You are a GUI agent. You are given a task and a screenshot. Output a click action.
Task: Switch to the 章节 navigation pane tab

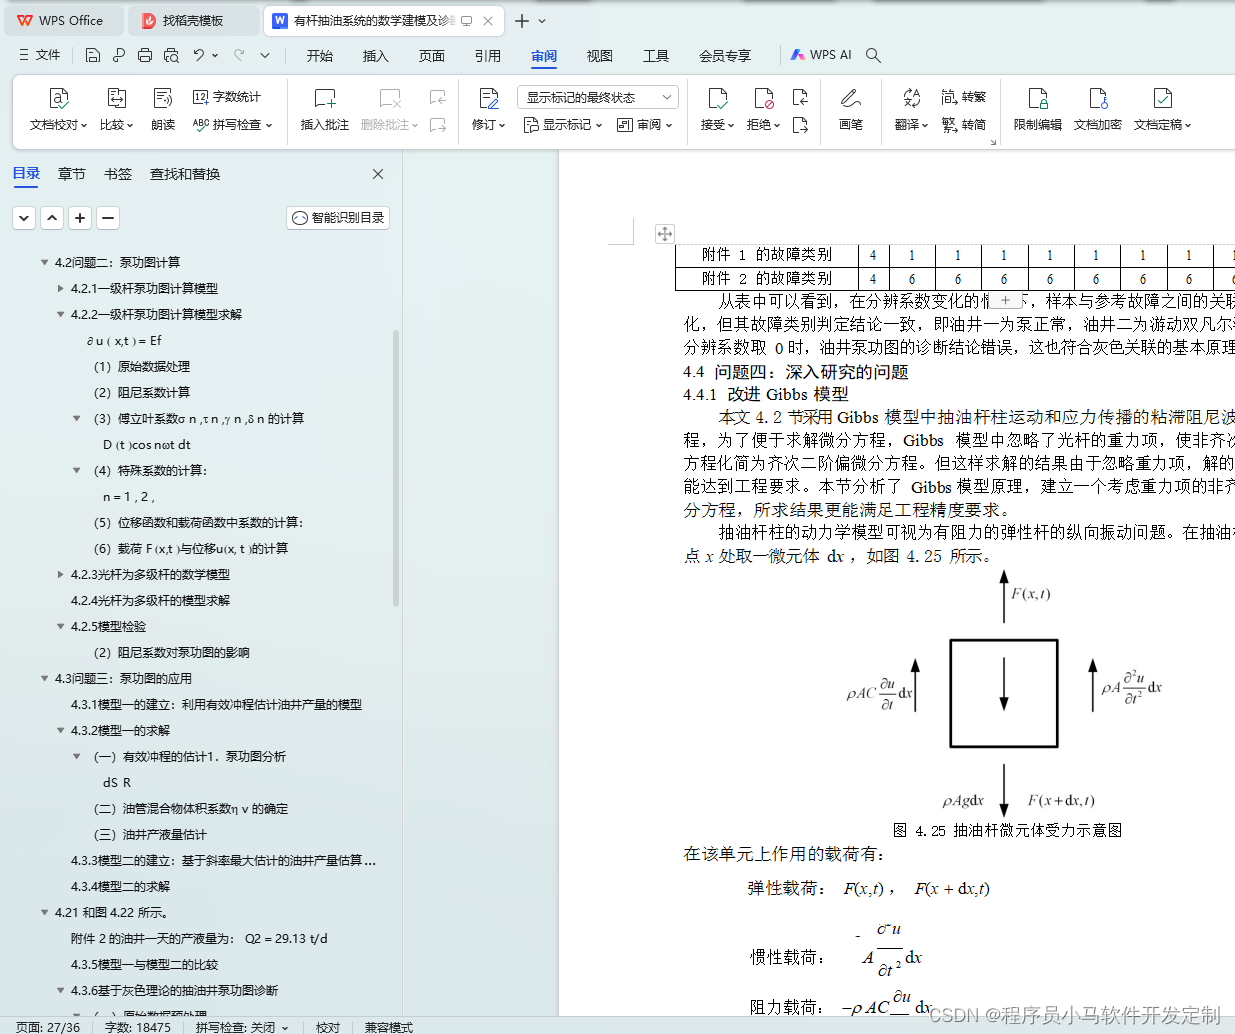coord(72,174)
